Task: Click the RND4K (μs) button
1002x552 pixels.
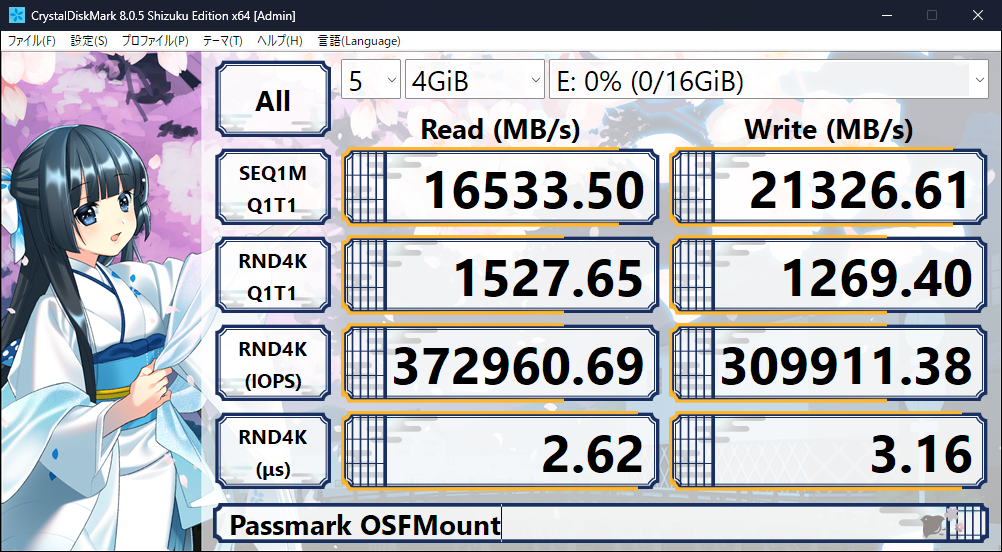Action: (273, 452)
